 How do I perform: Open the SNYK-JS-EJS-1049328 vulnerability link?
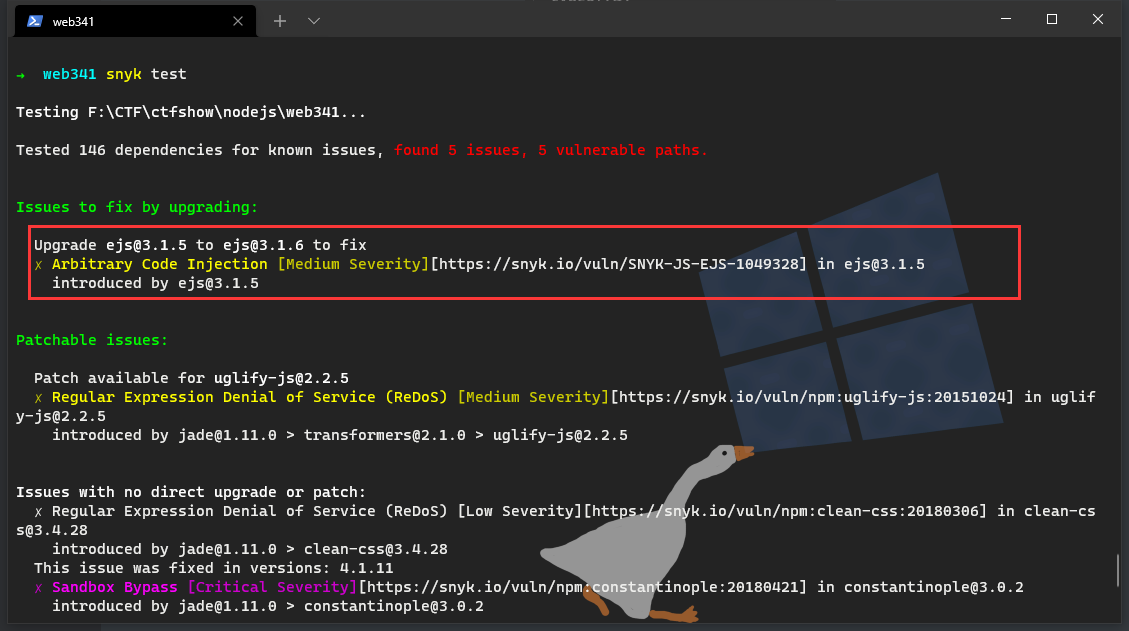pos(619,264)
